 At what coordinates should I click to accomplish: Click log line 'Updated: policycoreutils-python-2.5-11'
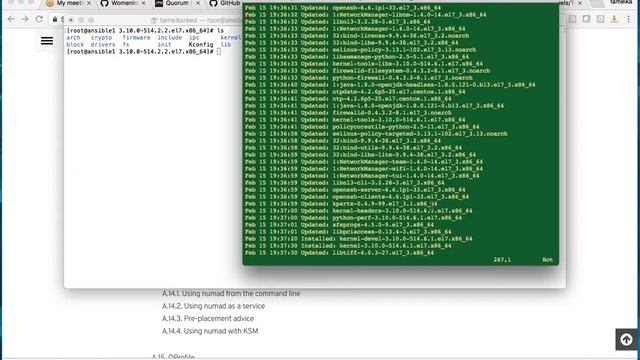362,127
